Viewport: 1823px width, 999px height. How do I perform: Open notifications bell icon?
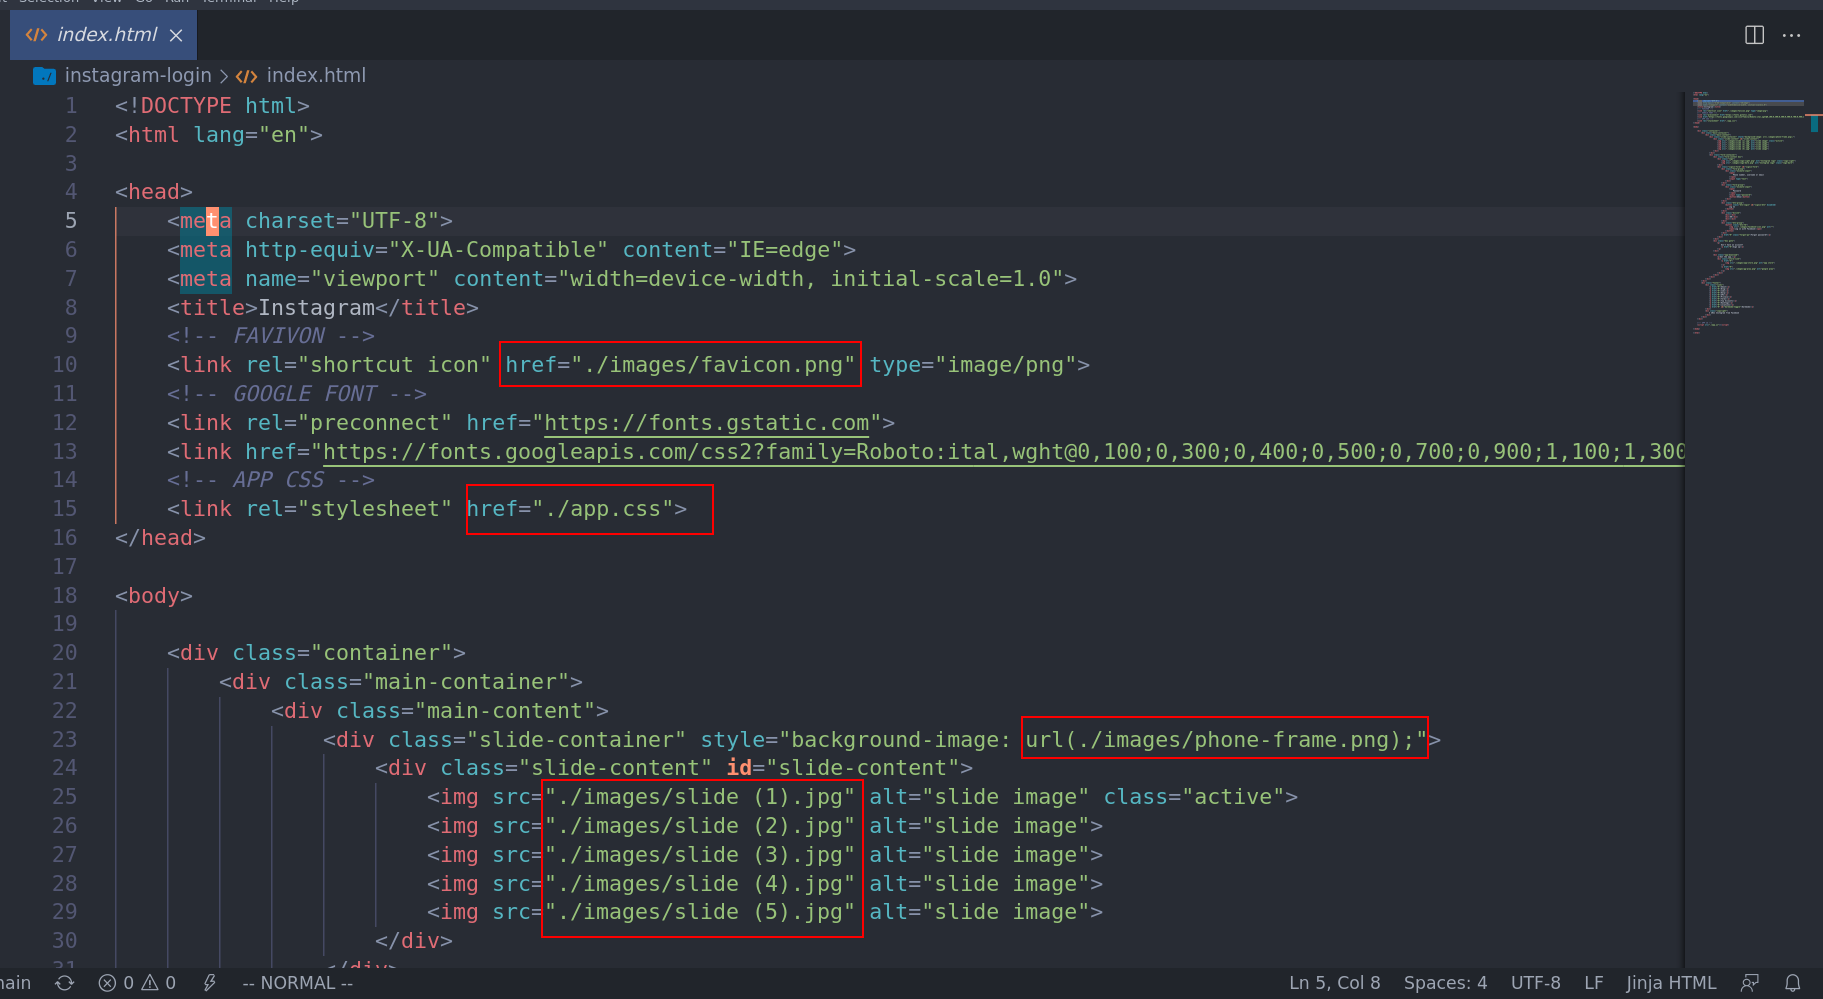(x=1793, y=983)
